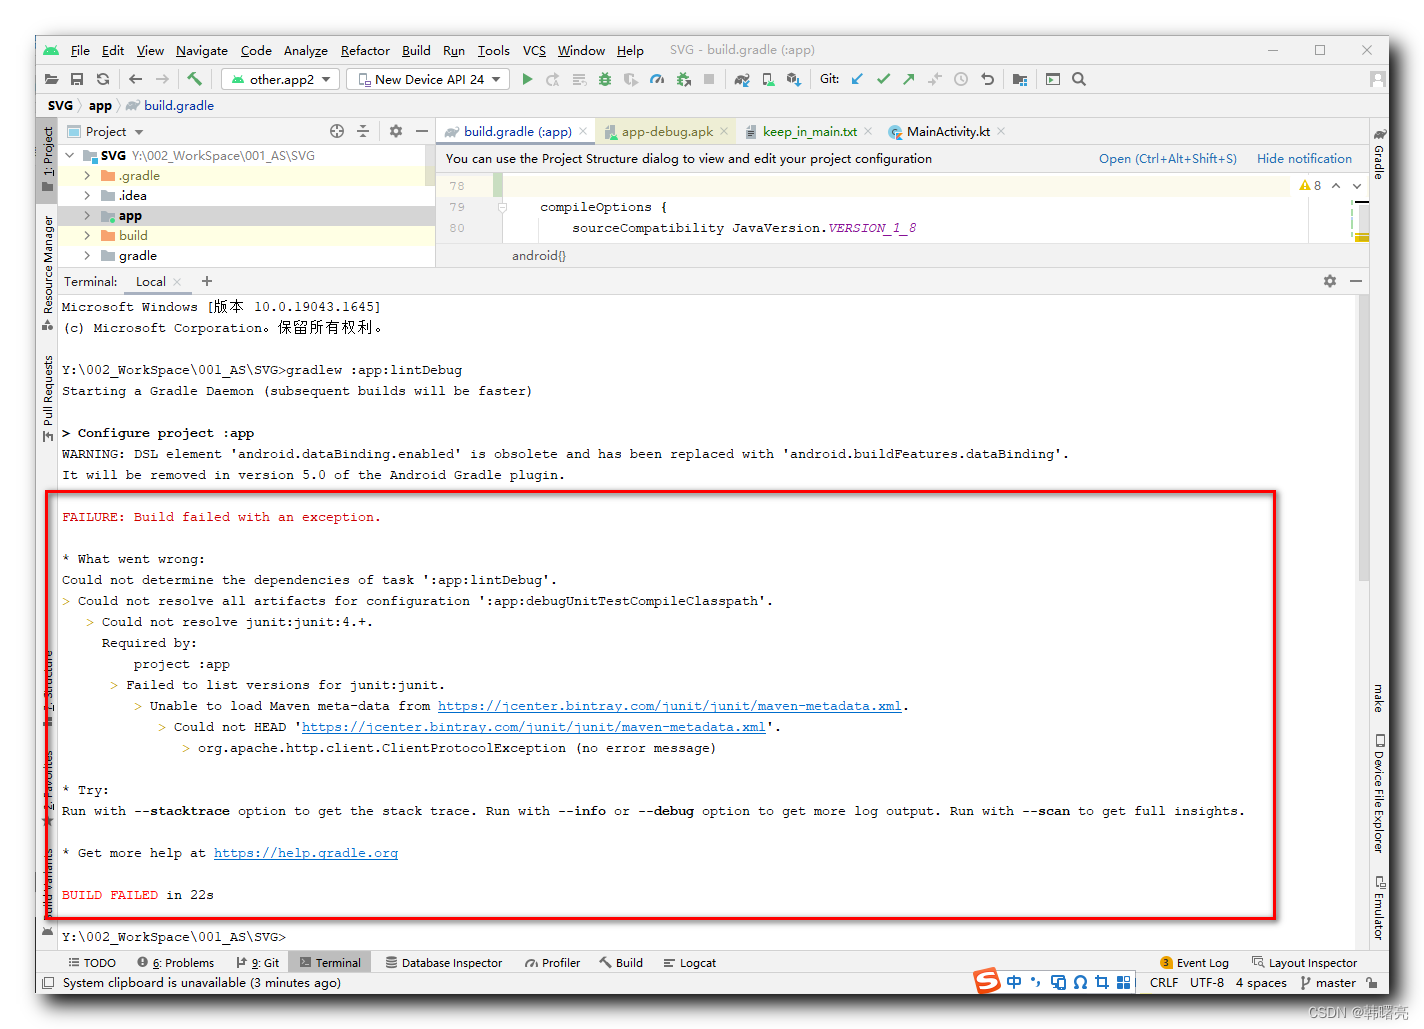Expand the build folder
The width and height of the screenshot is (1424, 1029).
(x=87, y=235)
